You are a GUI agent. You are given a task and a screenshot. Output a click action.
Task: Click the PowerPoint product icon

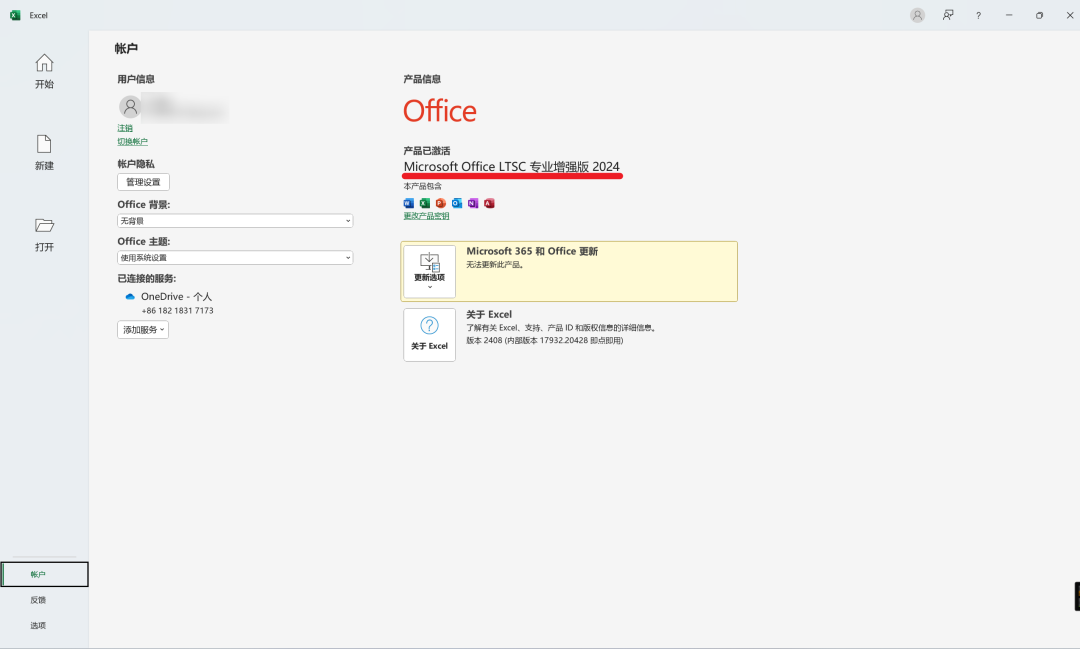click(x=441, y=203)
